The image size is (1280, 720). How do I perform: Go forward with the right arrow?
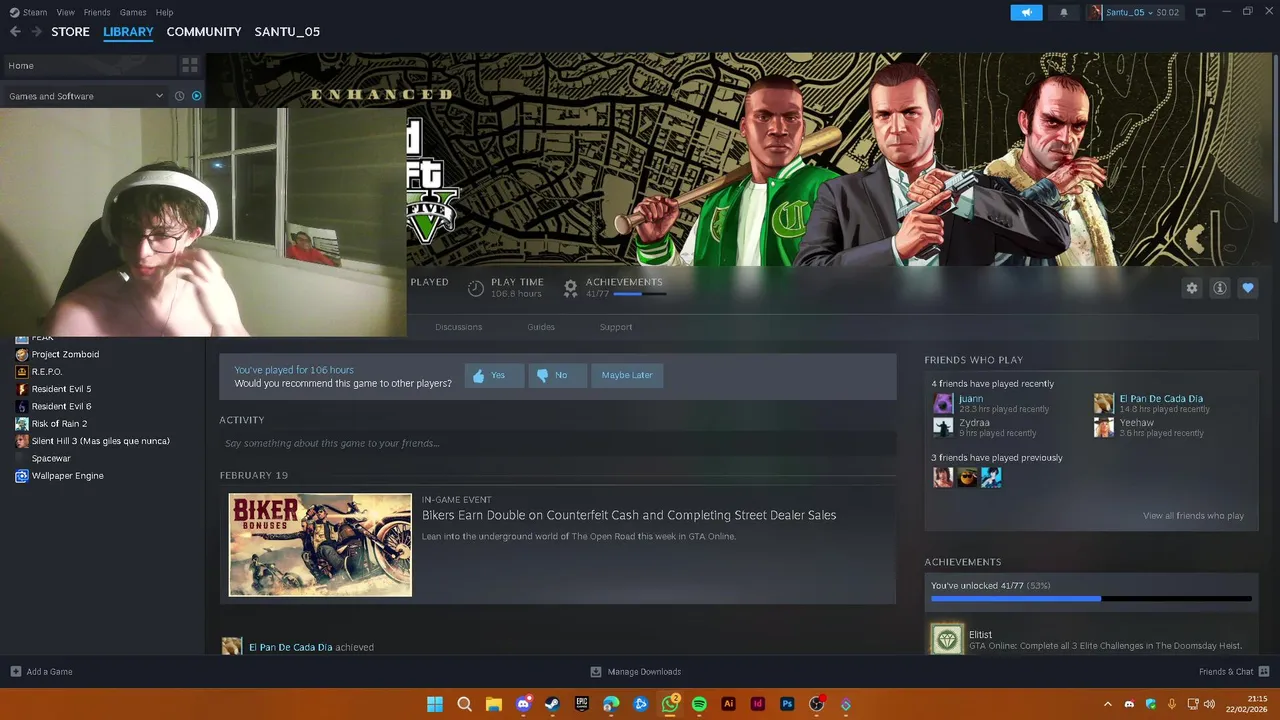tap(37, 32)
